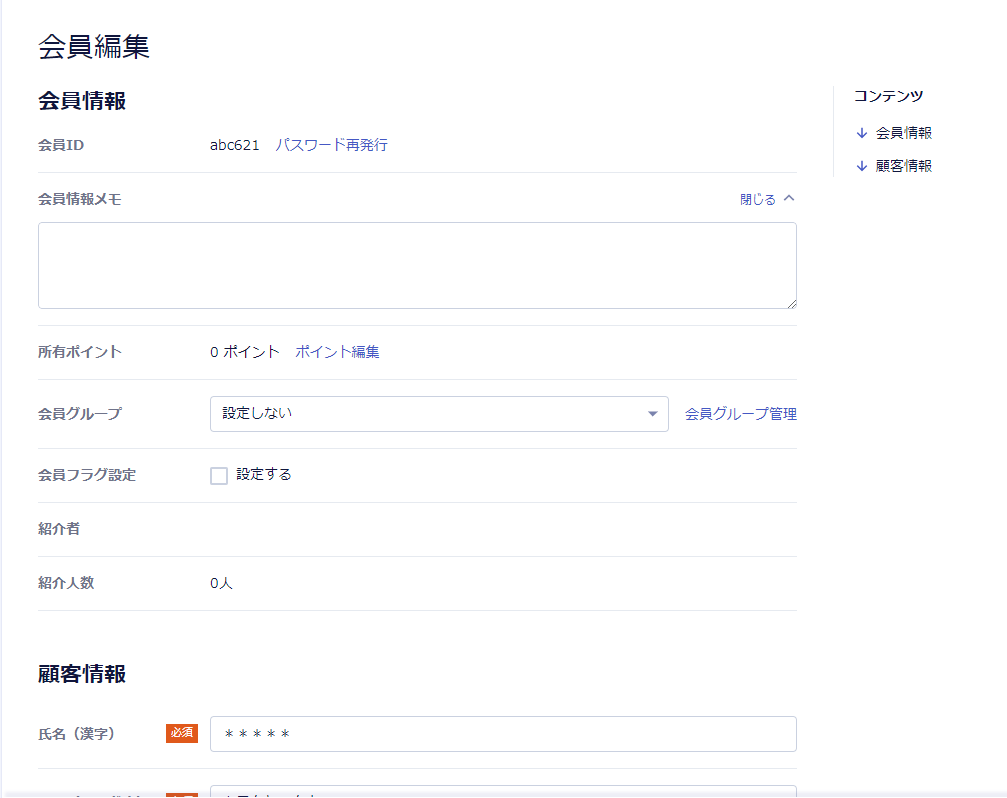Focus the 会員情報メモ text area

pos(417,265)
